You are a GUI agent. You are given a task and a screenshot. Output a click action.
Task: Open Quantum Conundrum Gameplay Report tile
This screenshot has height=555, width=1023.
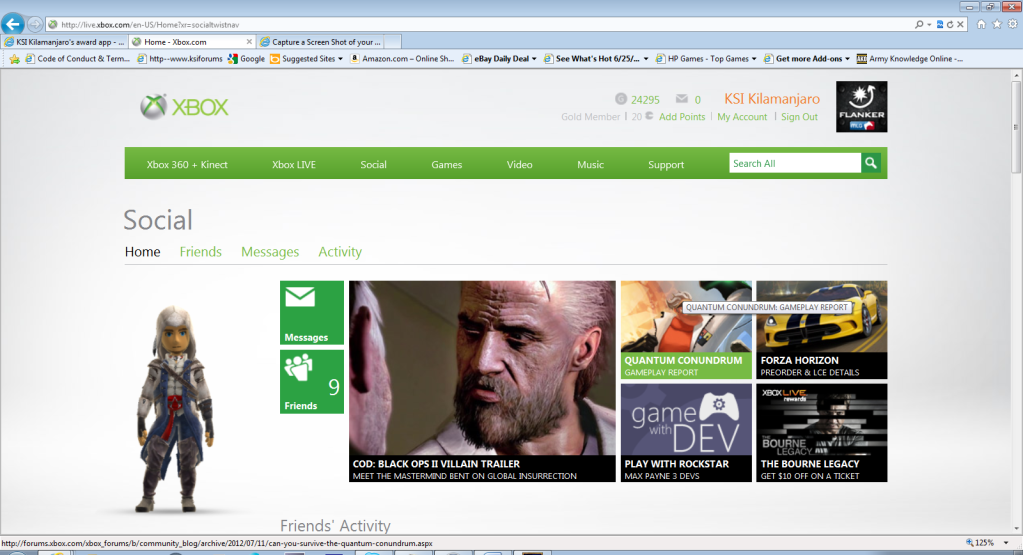686,330
